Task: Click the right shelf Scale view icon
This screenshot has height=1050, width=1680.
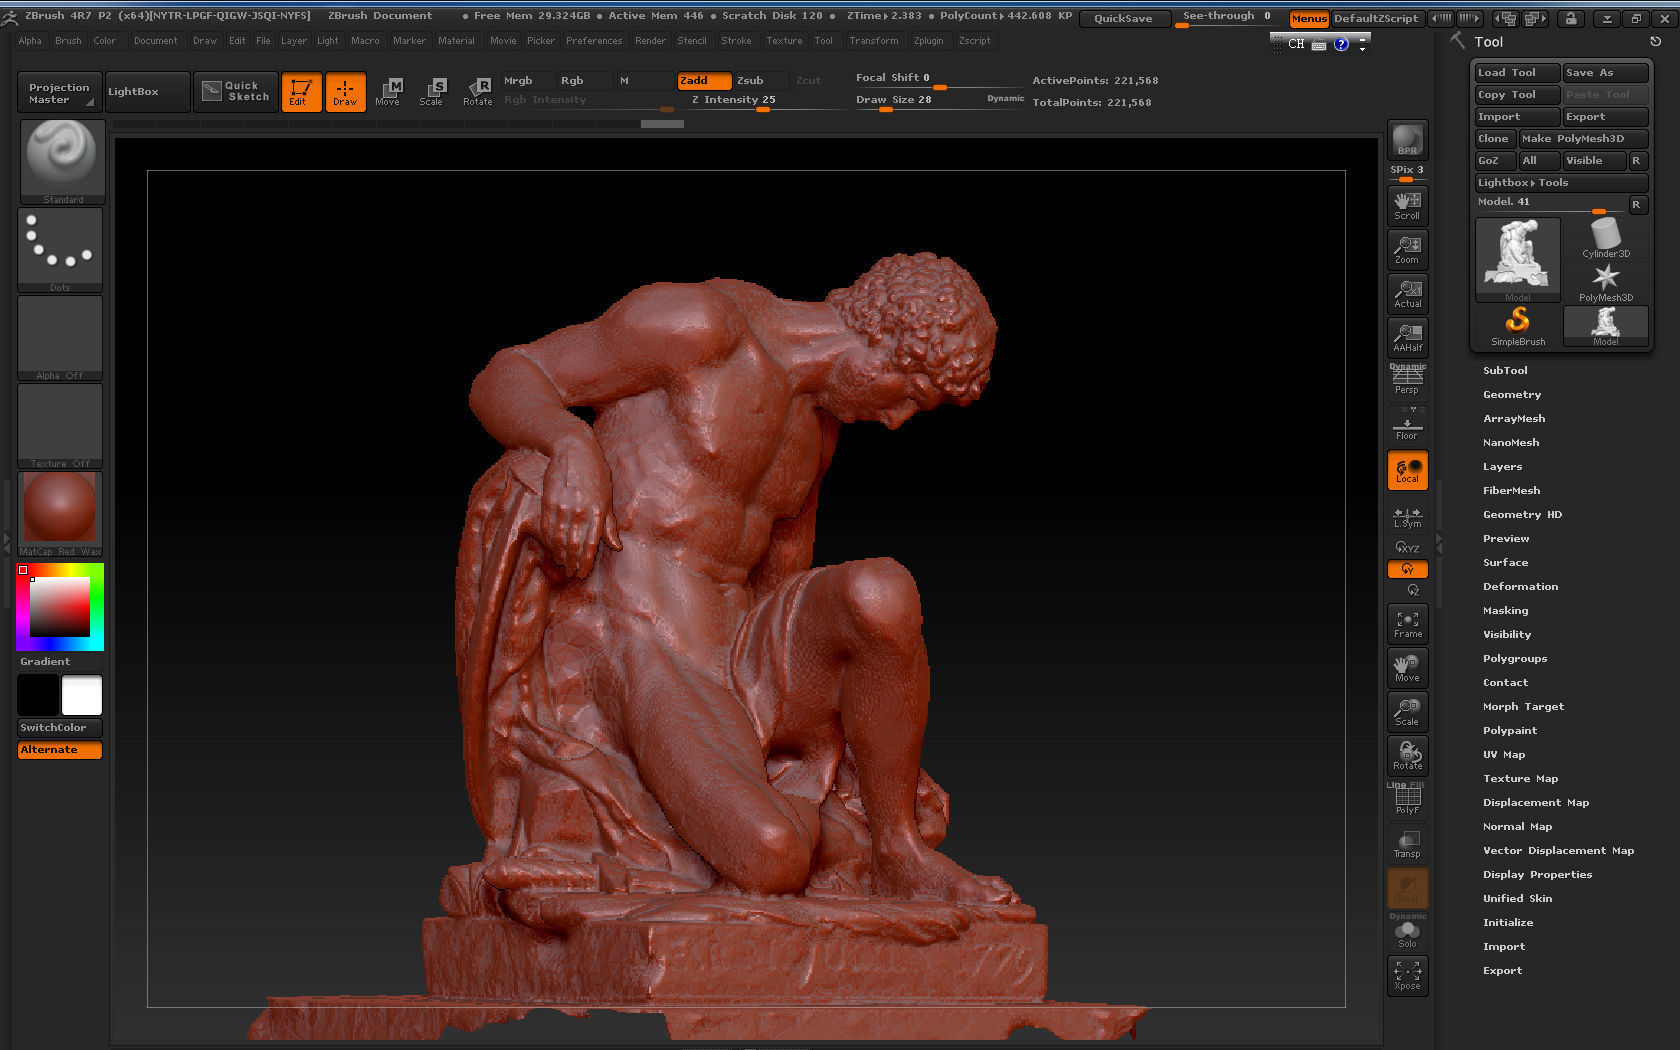Action: tap(1407, 712)
